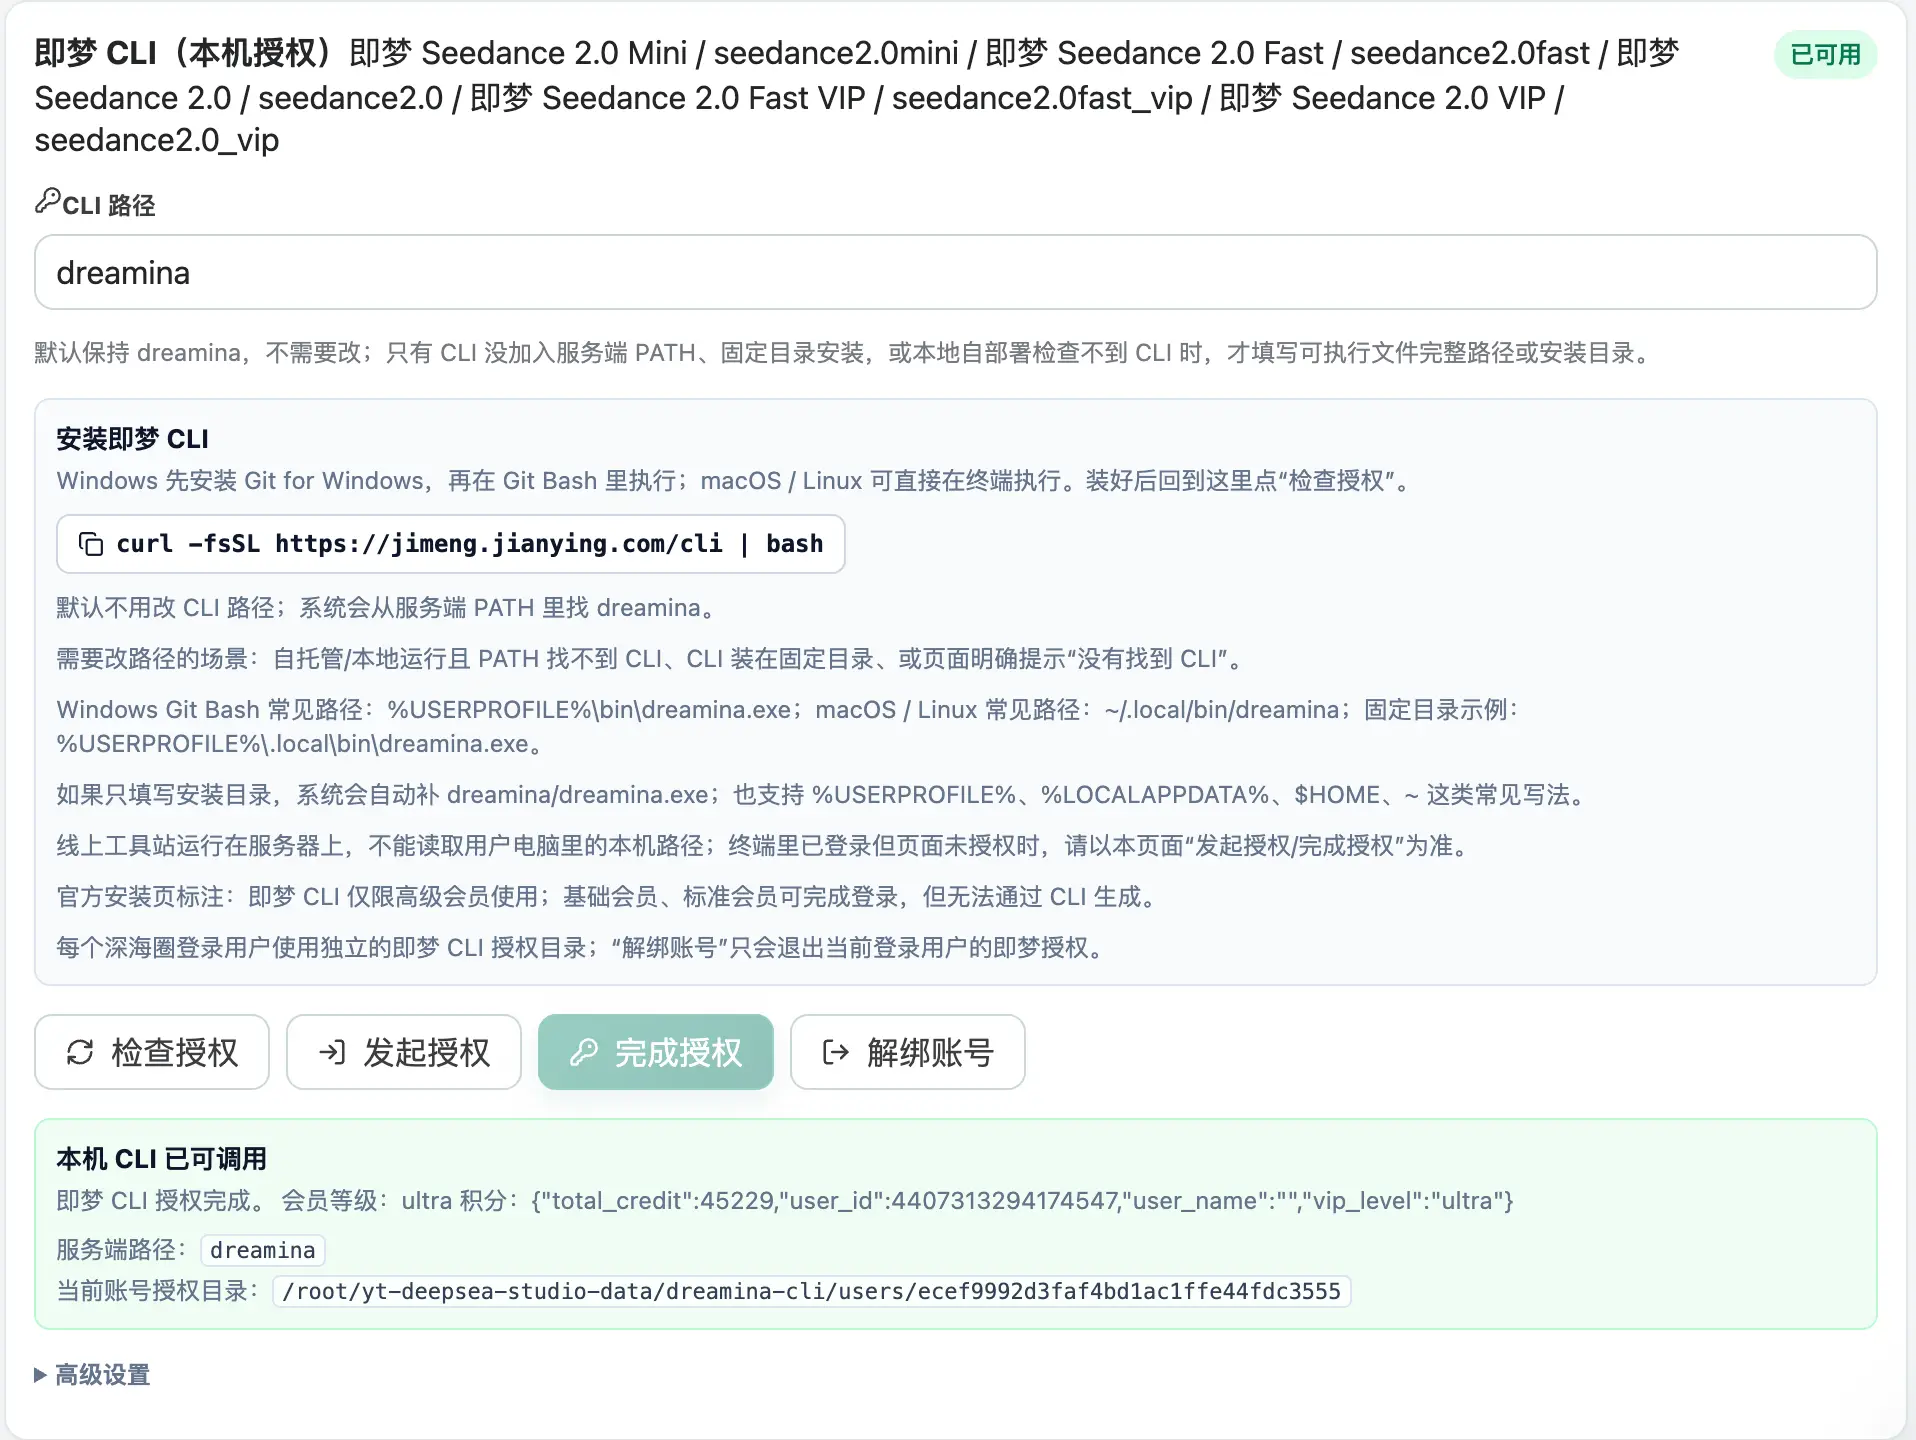The image size is (1916, 1440).
Task: Click the 当前账号授权目录 path value
Action: (x=812, y=1291)
